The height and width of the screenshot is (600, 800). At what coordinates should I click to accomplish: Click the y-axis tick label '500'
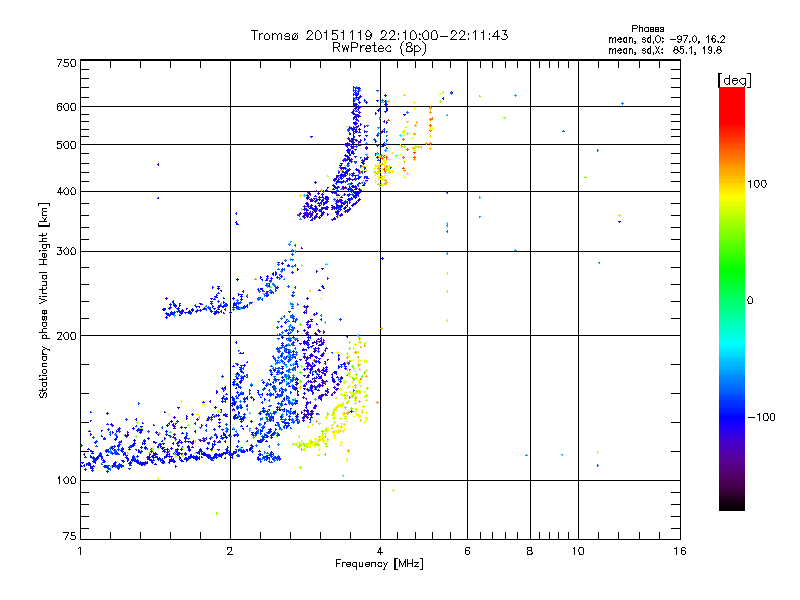click(x=66, y=145)
